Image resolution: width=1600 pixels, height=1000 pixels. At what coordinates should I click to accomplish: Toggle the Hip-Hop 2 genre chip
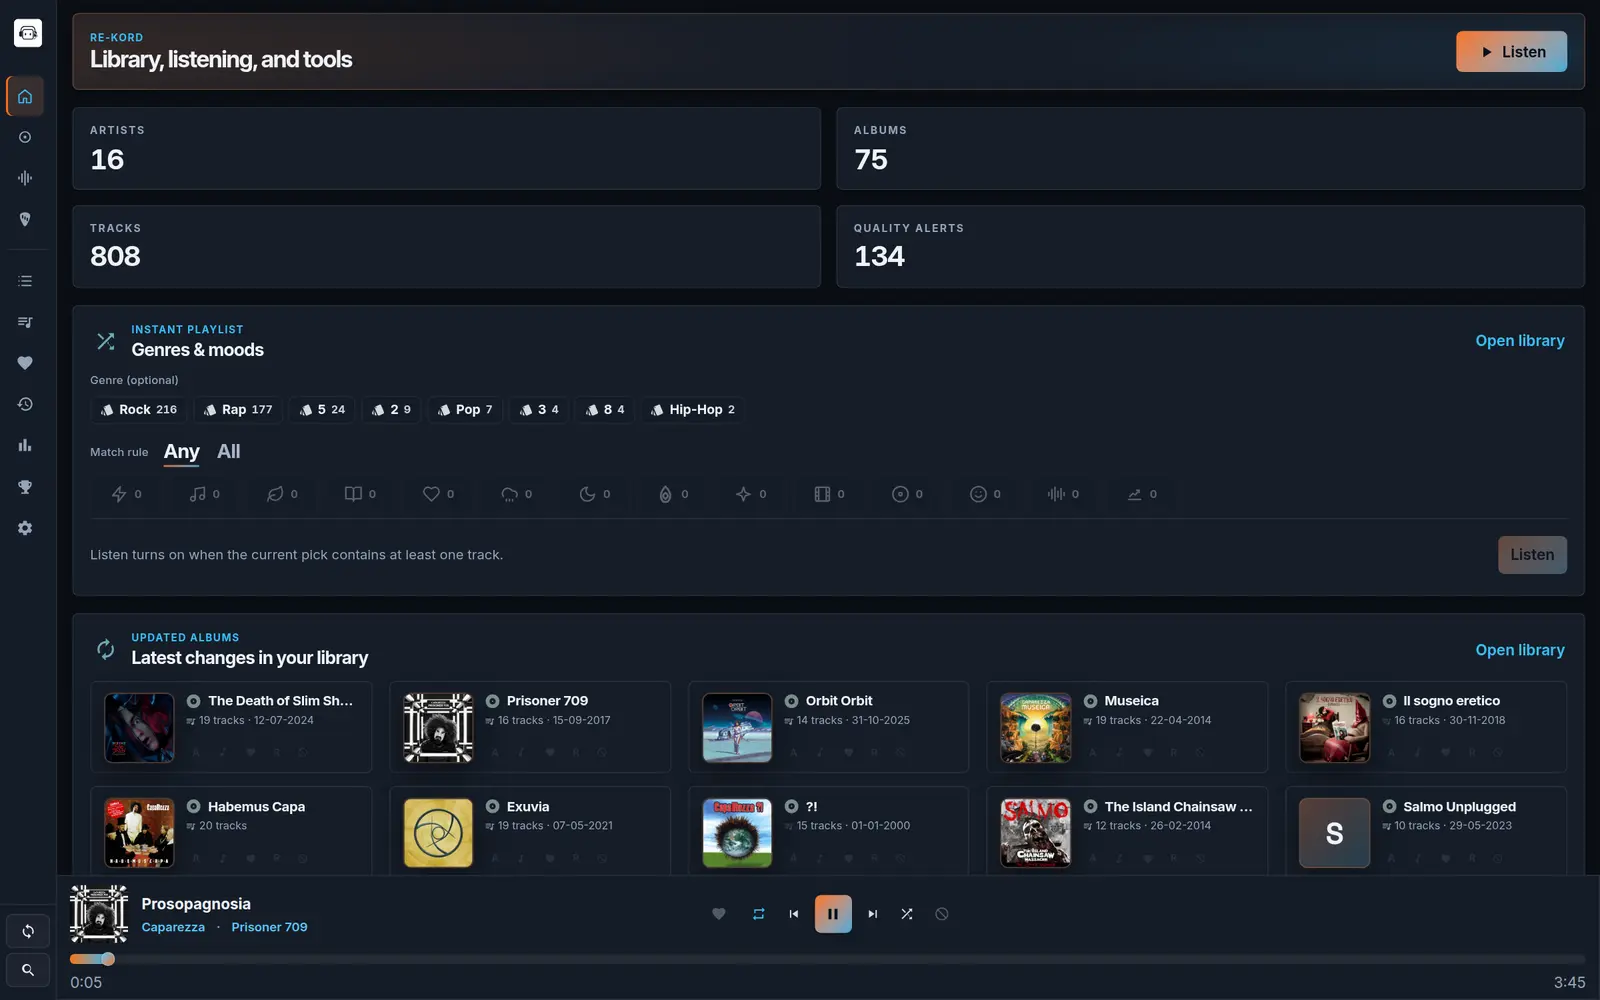pyautogui.click(x=693, y=410)
